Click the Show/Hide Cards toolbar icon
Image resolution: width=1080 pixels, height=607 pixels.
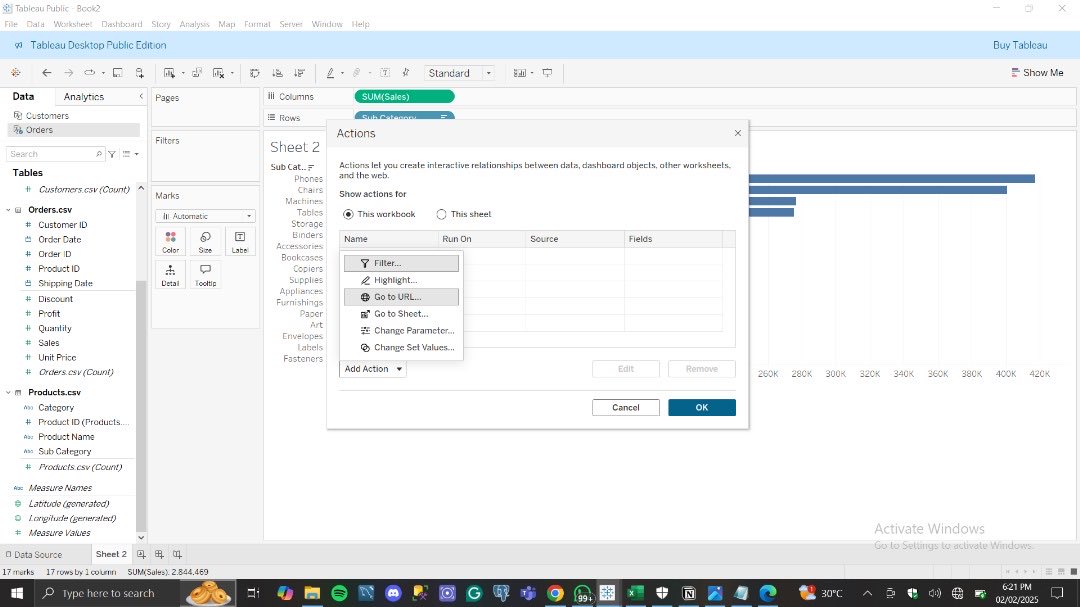point(520,72)
